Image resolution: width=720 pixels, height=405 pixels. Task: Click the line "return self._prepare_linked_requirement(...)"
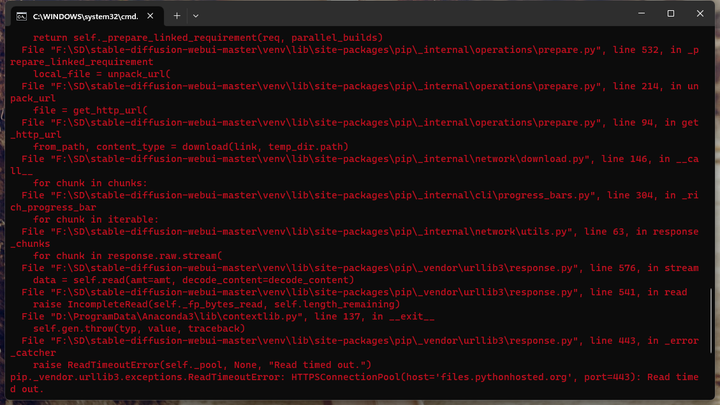click(x=208, y=38)
